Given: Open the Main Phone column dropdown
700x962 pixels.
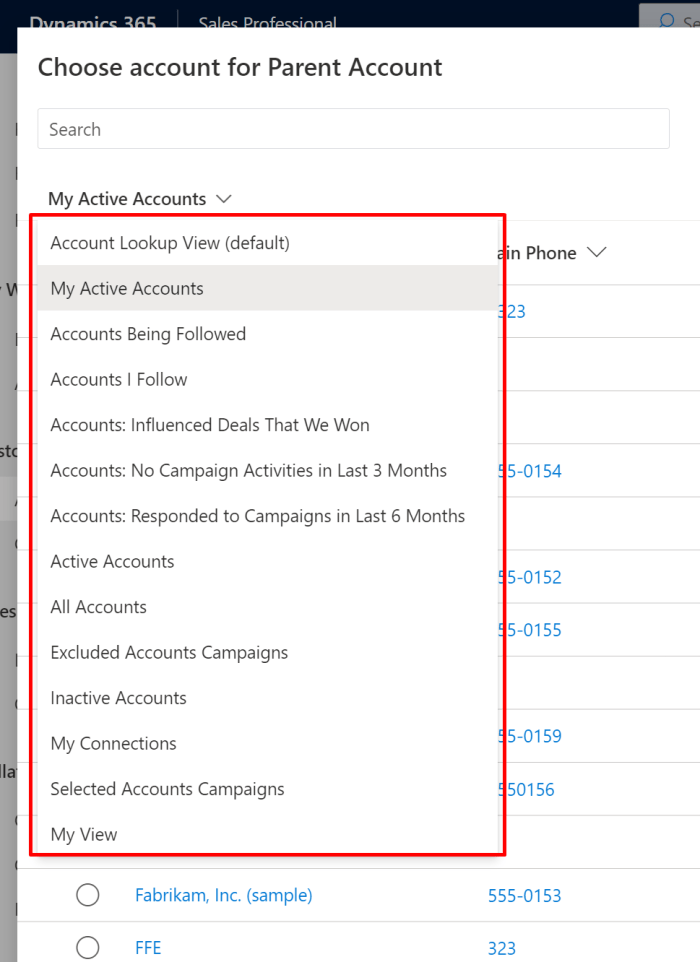Looking at the screenshot, I should (597, 252).
